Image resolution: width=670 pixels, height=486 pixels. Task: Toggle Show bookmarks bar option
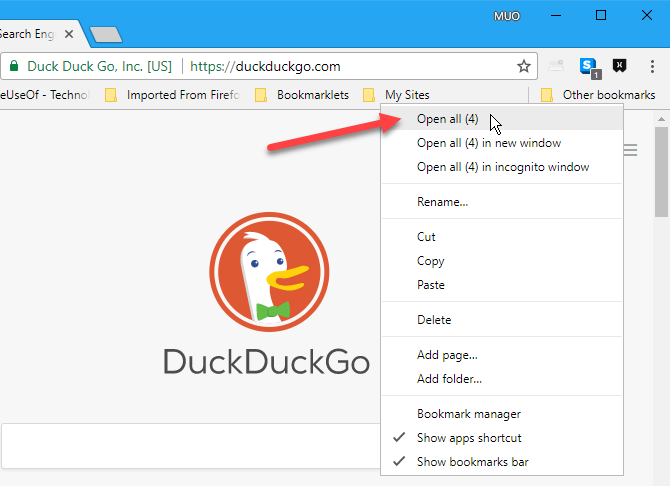pyautogui.click(x=472, y=462)
